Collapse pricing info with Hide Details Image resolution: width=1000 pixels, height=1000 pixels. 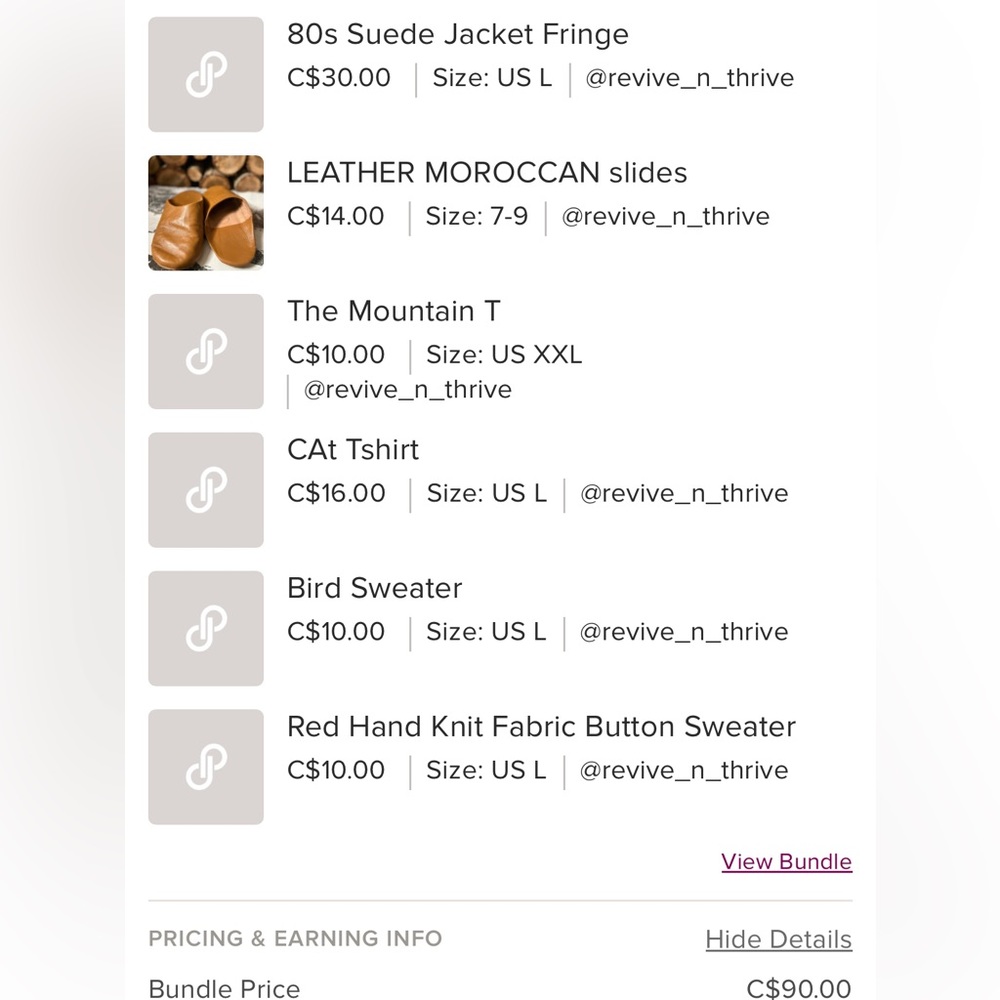click(x=778, y=939)
